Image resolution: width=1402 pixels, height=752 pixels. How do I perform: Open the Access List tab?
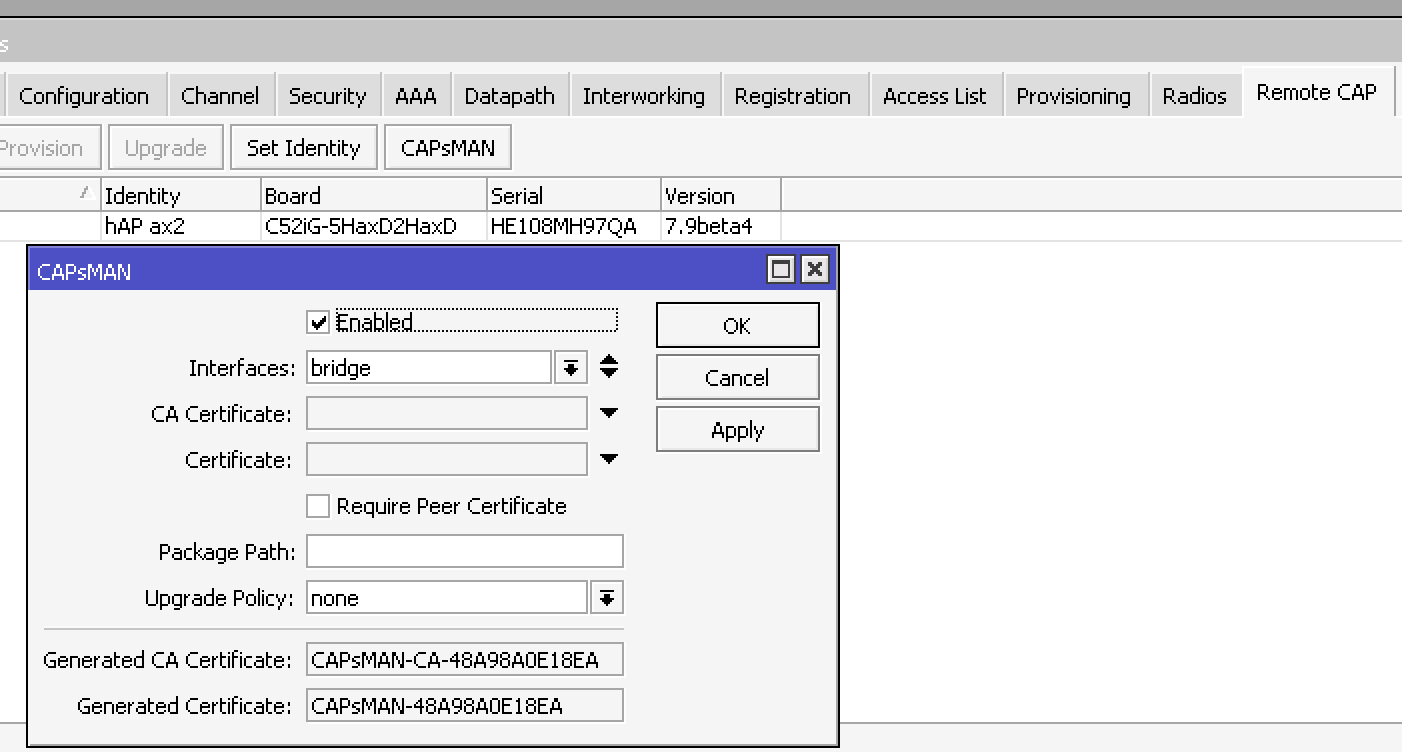click(935, 96)
